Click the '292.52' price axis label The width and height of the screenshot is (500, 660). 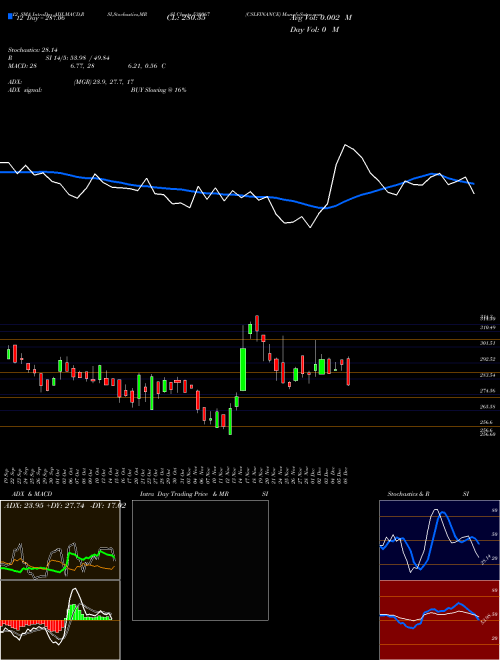click(x=488, y=359)
